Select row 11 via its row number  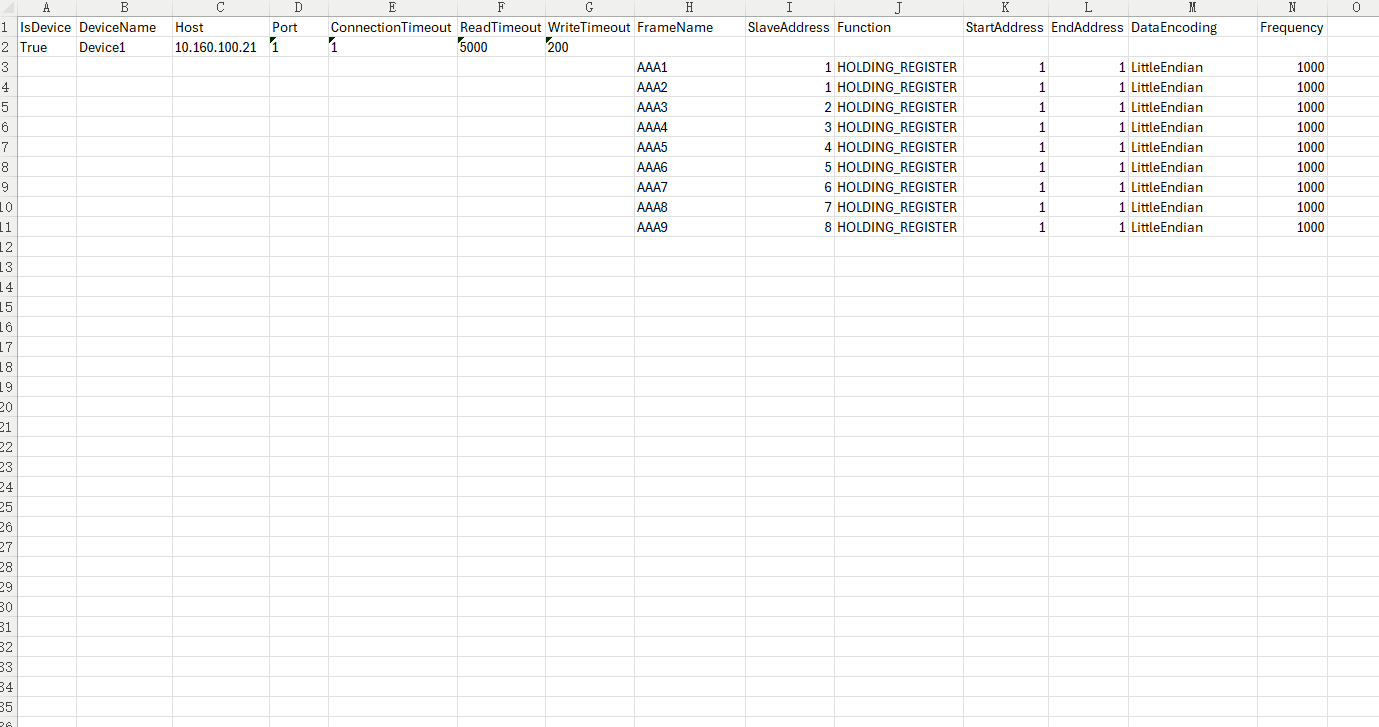6,227
